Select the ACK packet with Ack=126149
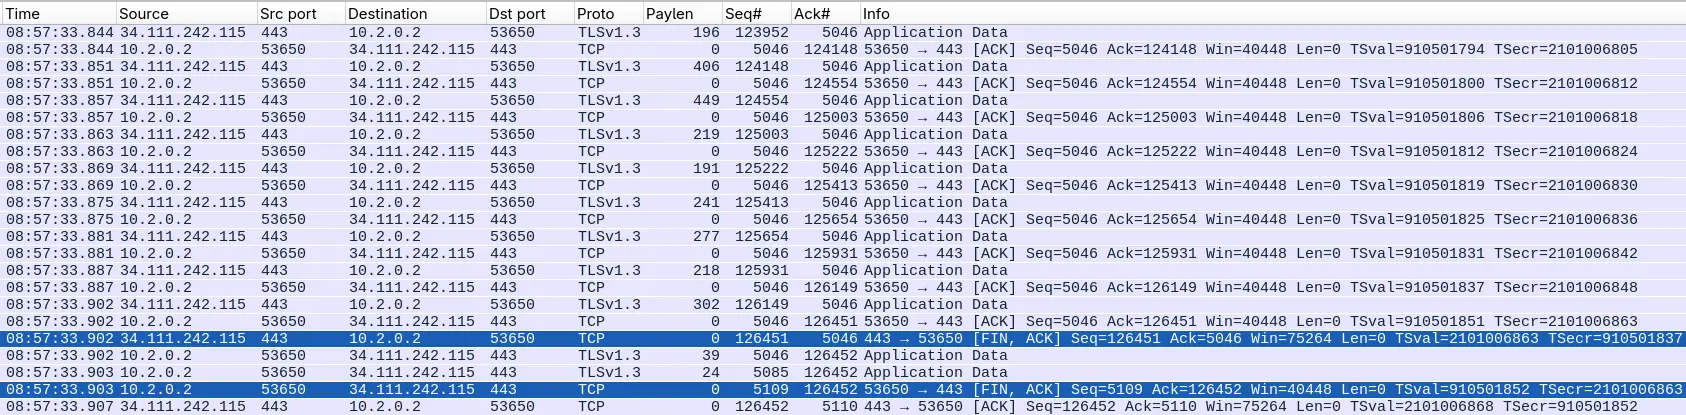Image resolution: width=1686 pixels, height=415 pixels. click(x=843, y=287)
